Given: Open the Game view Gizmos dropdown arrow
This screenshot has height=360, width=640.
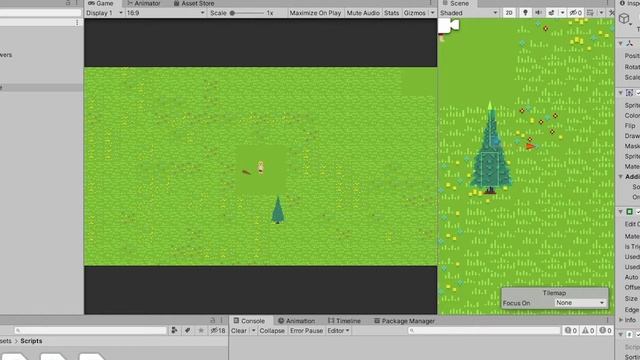Looking at the screenshot, I should (x=432, y=13).
